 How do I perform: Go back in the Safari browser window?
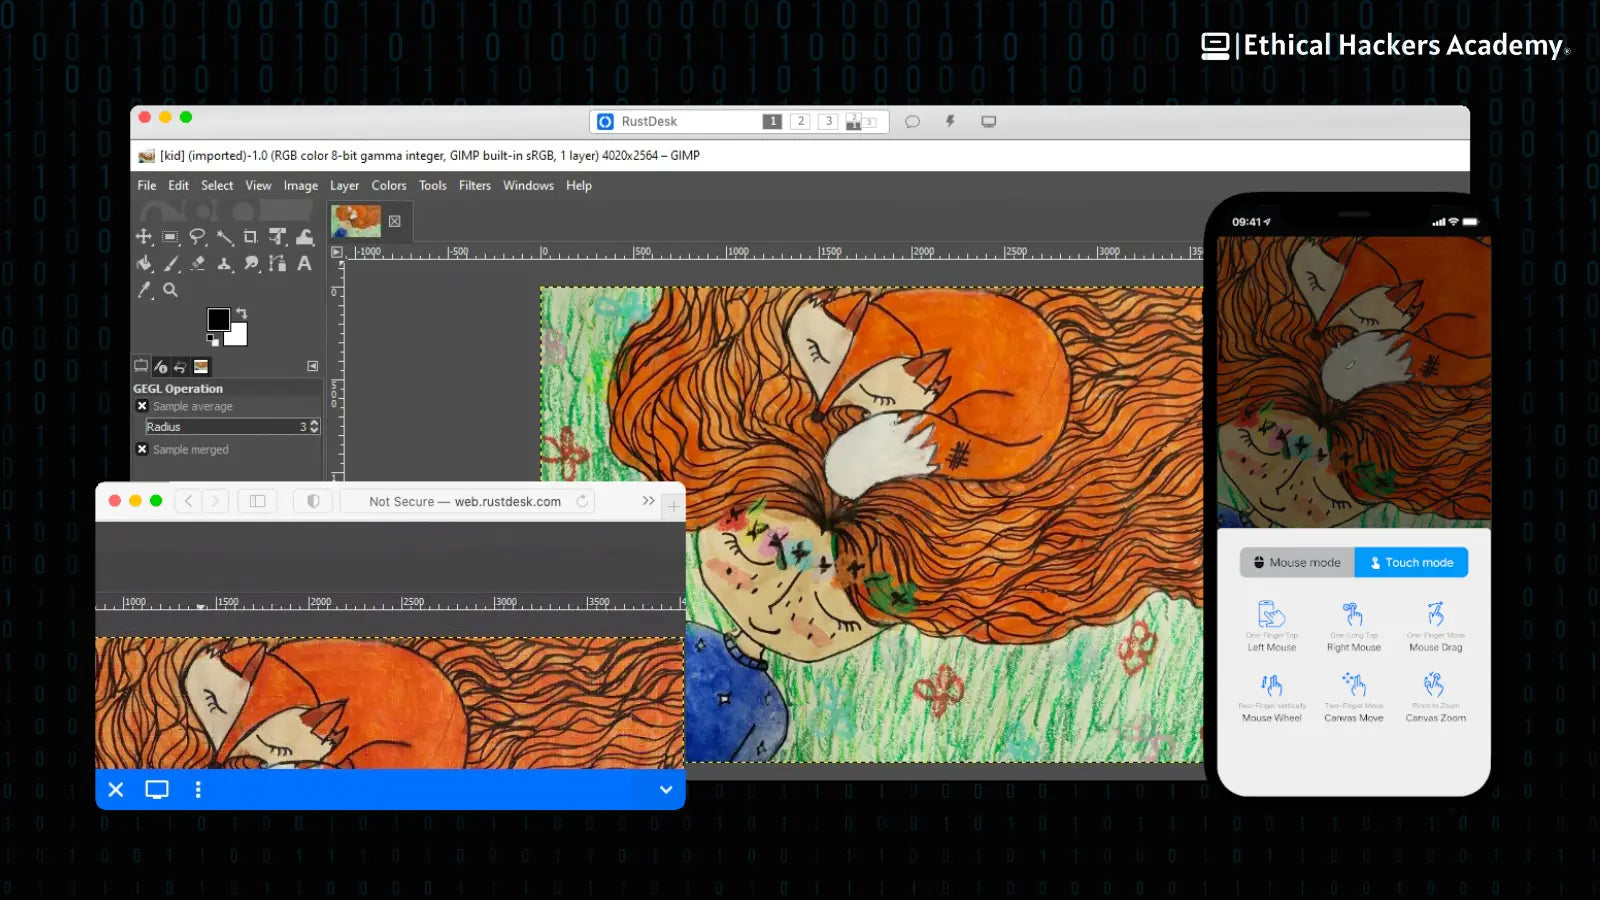coord(188,501)
